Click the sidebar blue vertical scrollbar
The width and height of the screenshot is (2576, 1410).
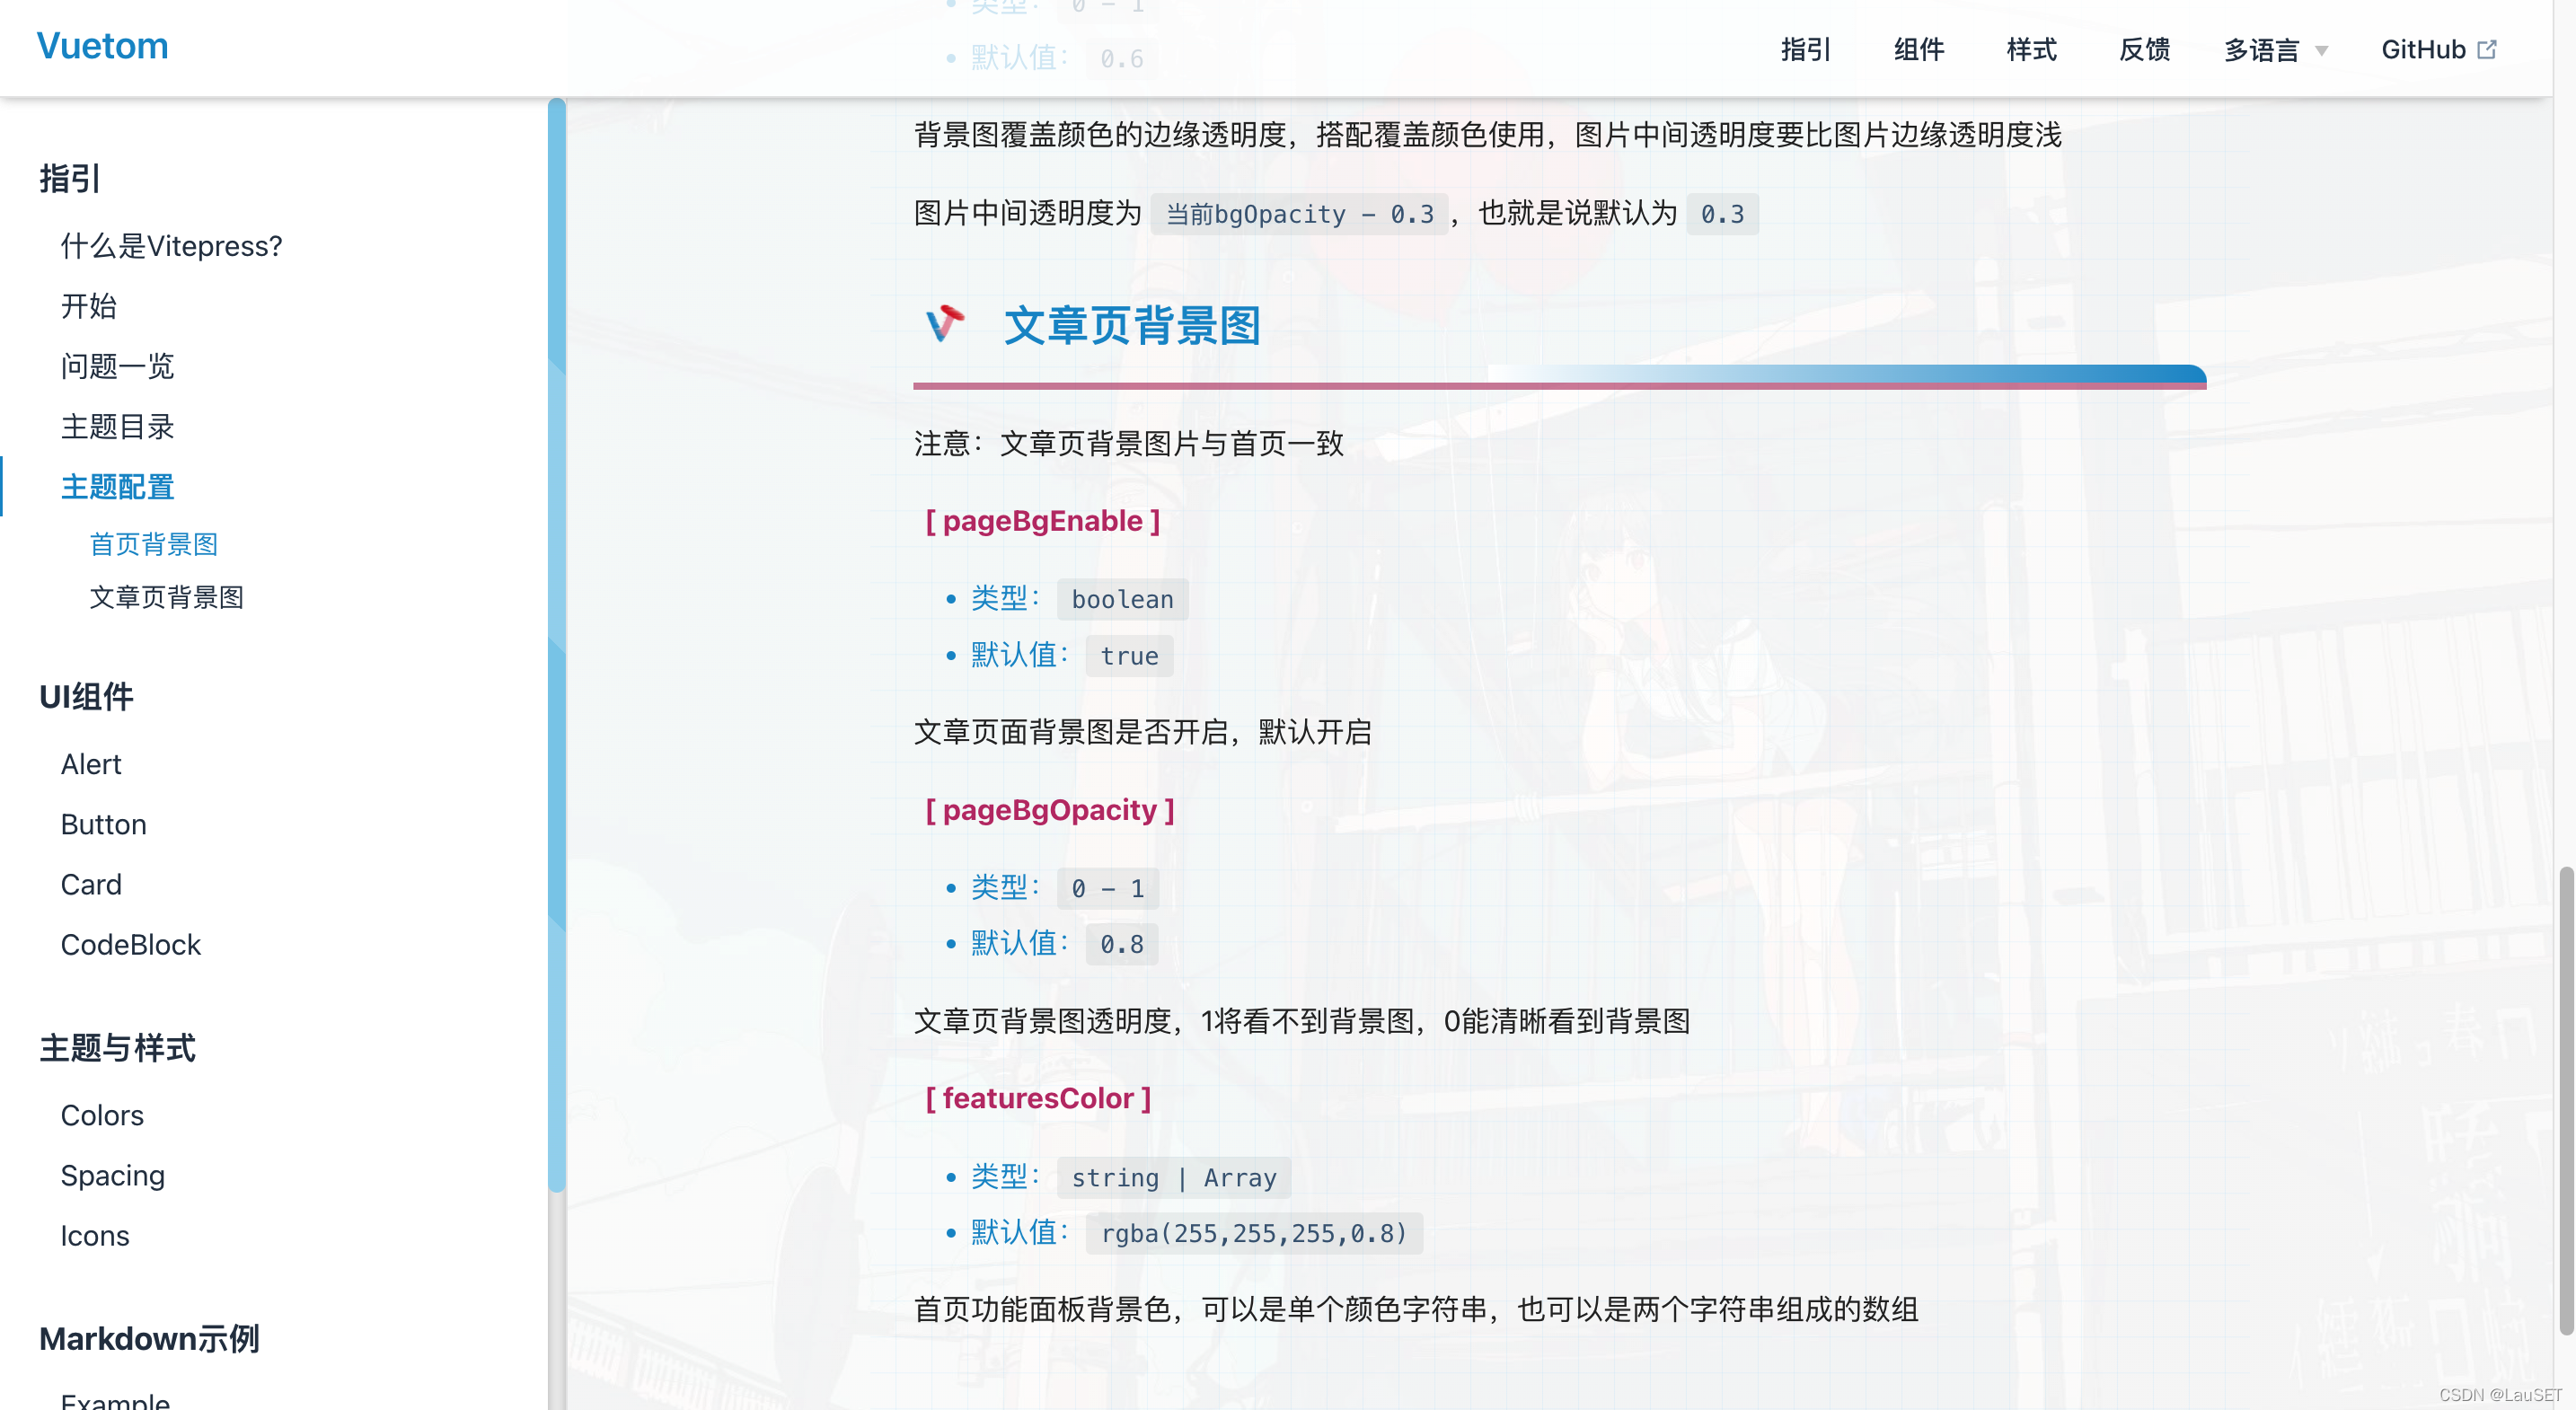click(x=557, y=645)
